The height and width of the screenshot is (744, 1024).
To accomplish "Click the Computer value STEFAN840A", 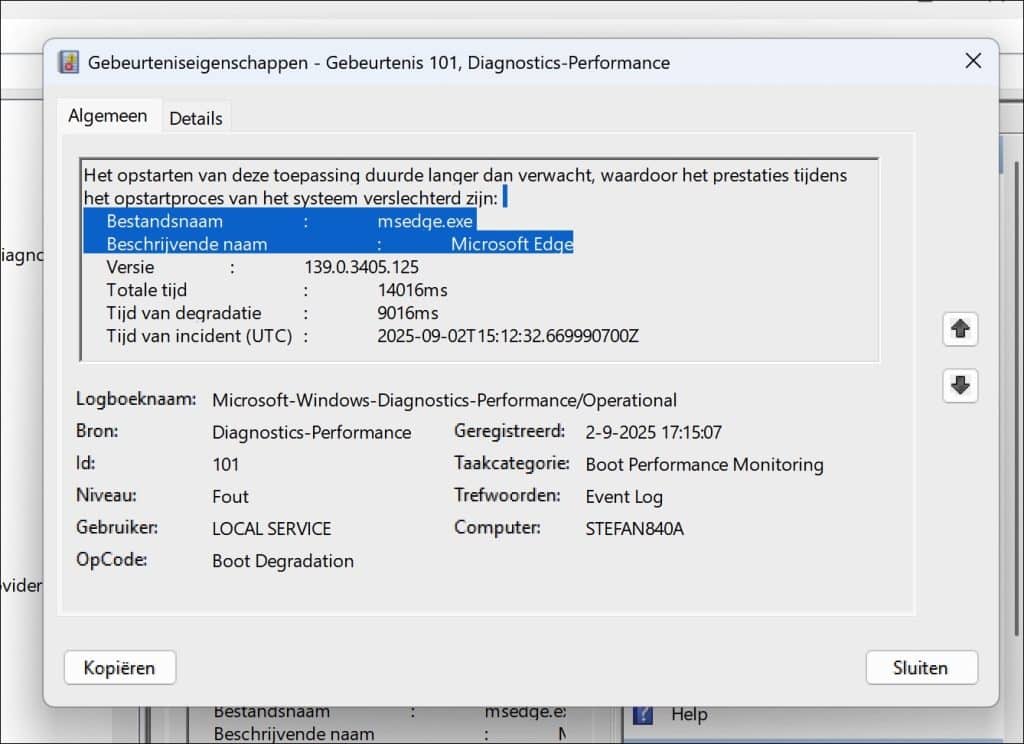I will coord(634,528).
